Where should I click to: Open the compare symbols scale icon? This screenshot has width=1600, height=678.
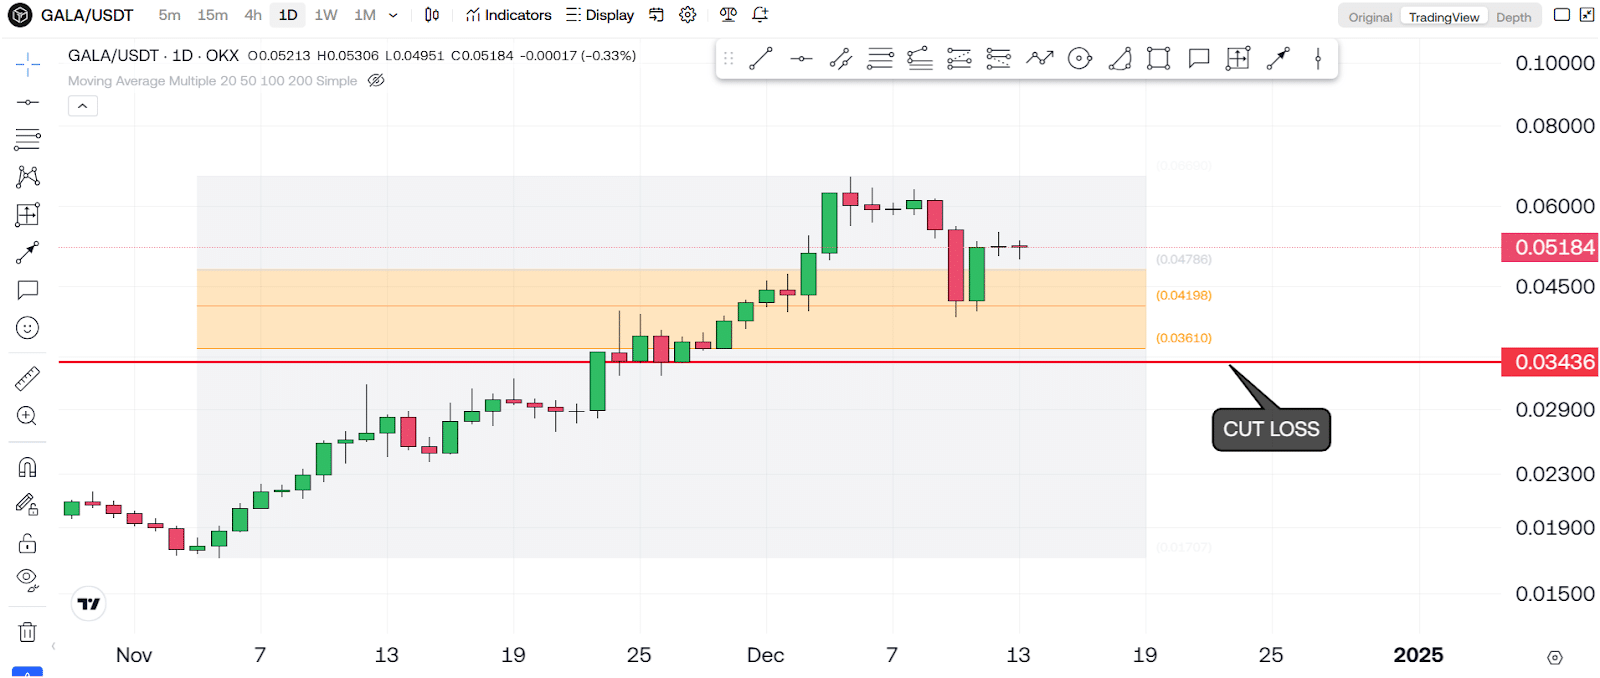click(728, 15)
